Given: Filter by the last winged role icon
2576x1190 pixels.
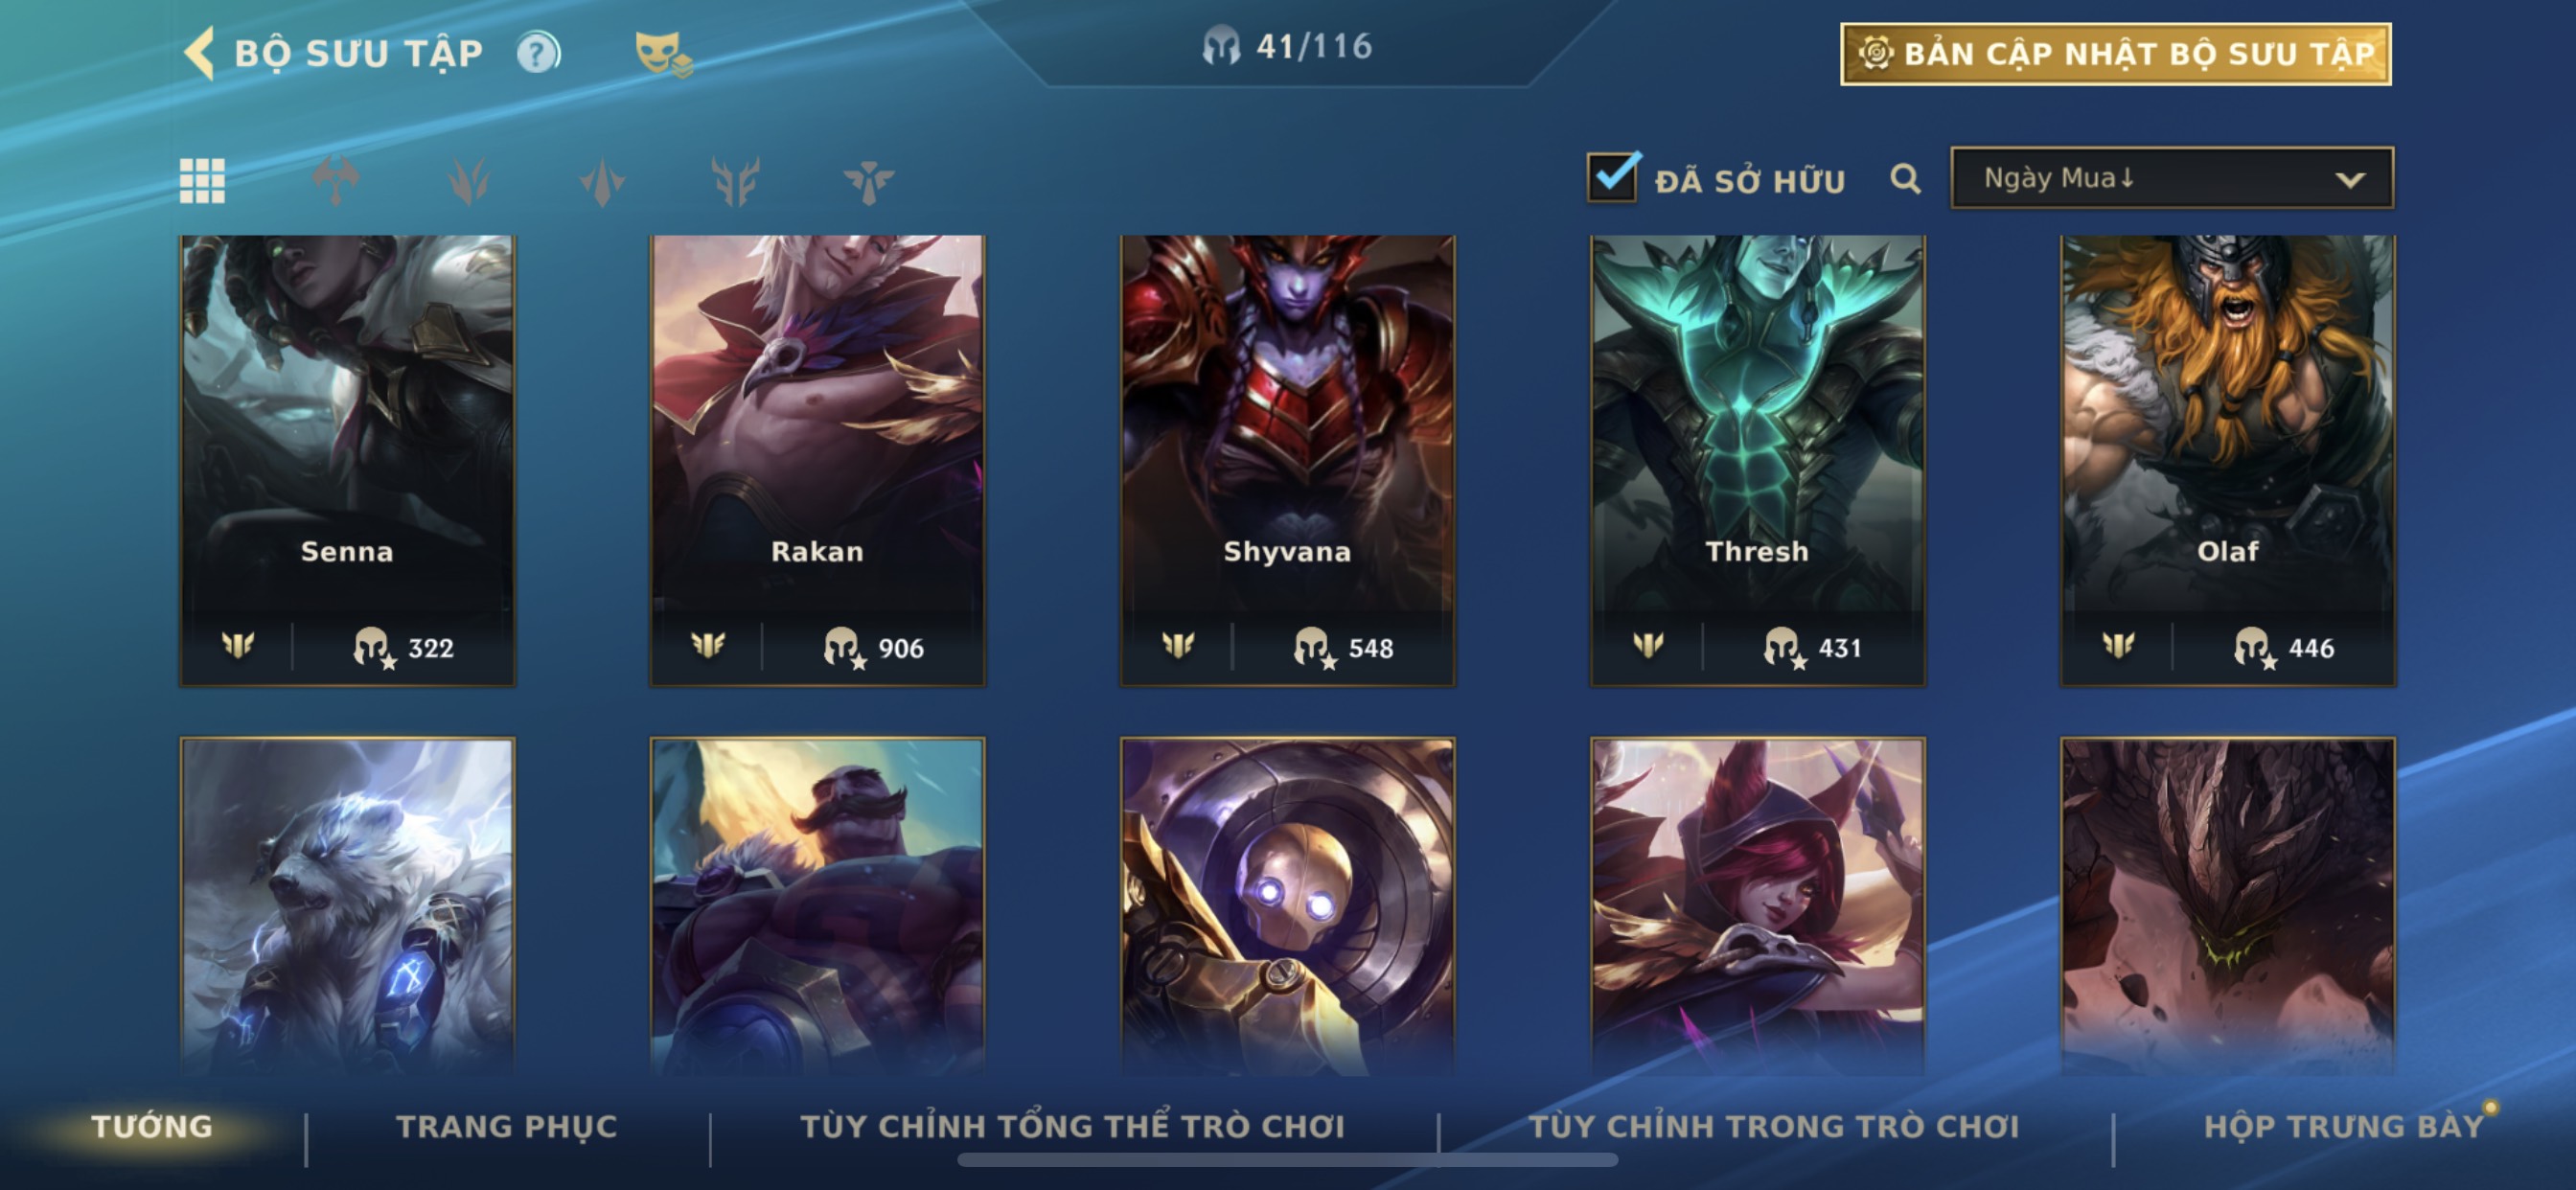Looking at the screenshot, I should pos(868,181).
